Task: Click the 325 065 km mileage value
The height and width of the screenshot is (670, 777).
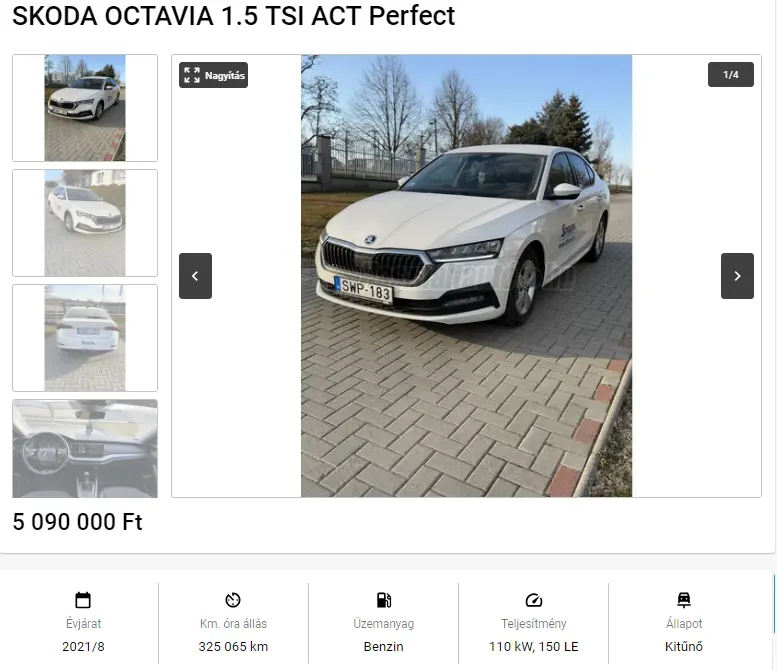Action: pos(233,646)
